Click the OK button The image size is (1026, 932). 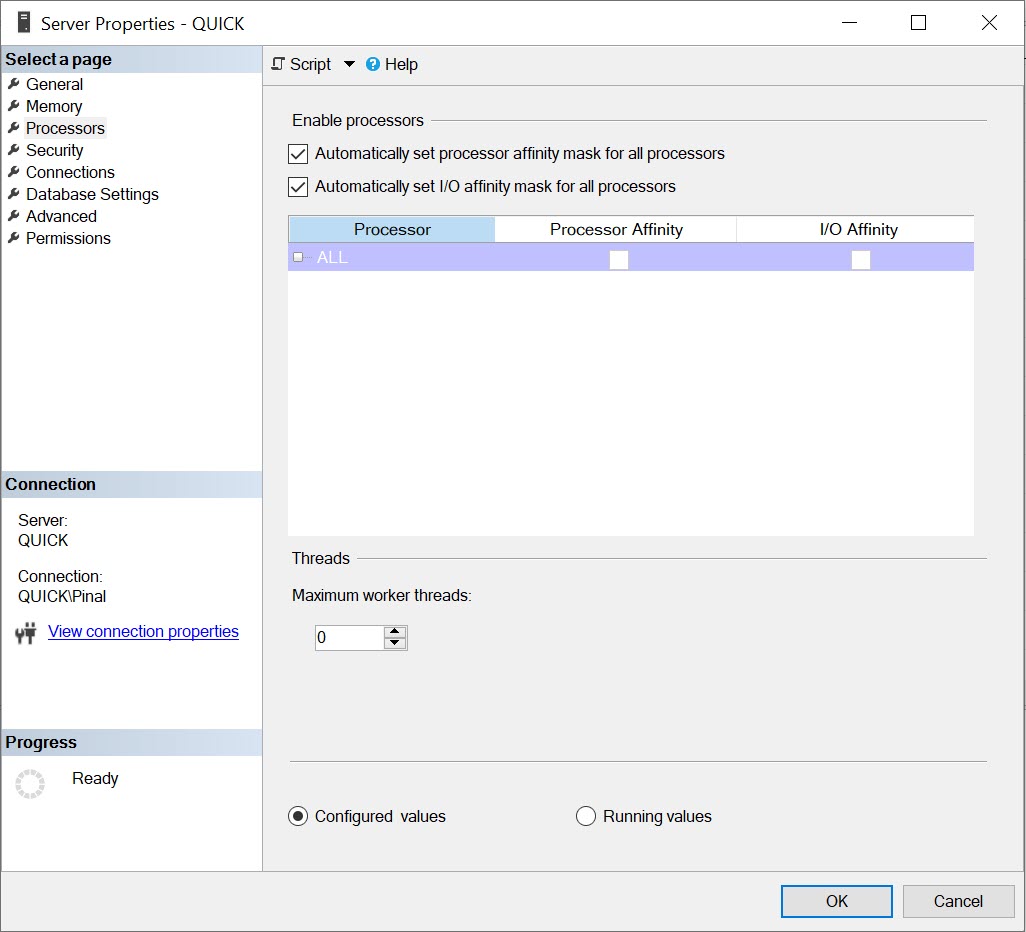(836, 901)
